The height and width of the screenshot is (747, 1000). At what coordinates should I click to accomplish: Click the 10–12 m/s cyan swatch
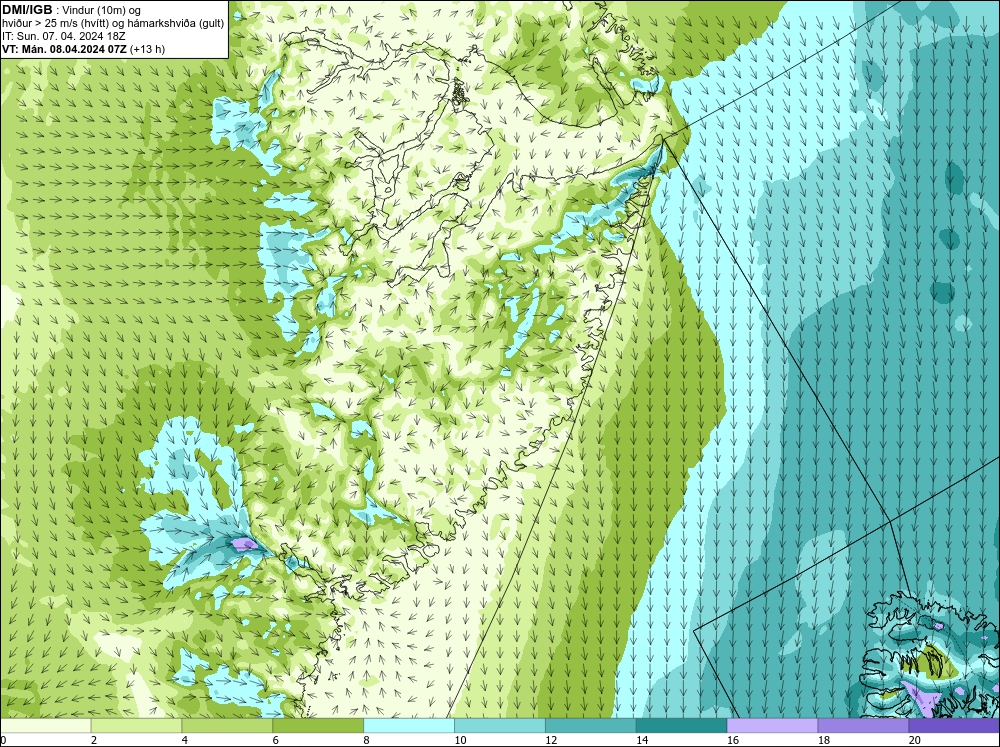[x=499, y=726]
